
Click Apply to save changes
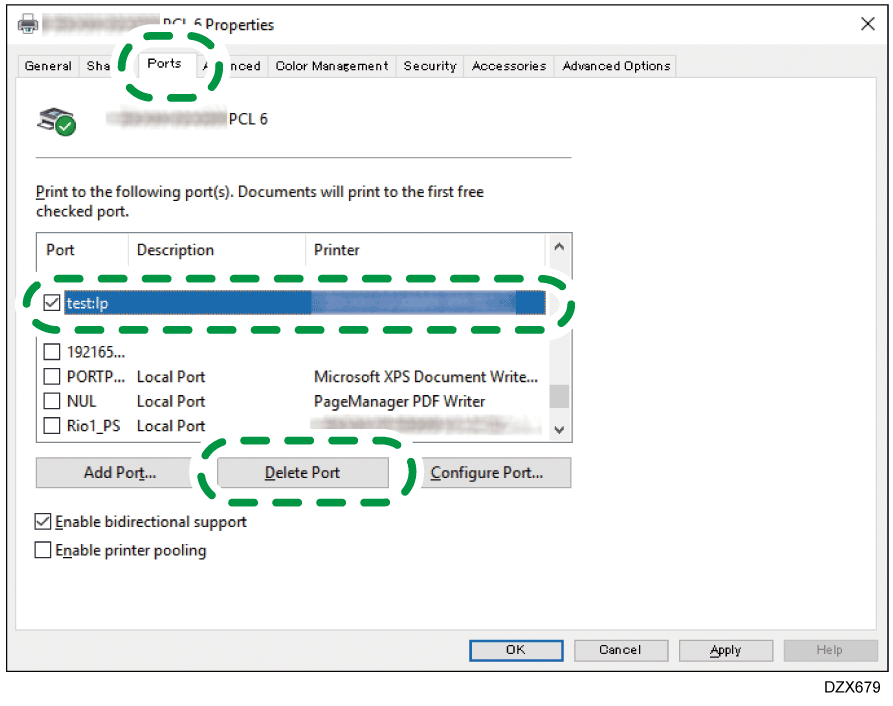(x=725, y=650)
